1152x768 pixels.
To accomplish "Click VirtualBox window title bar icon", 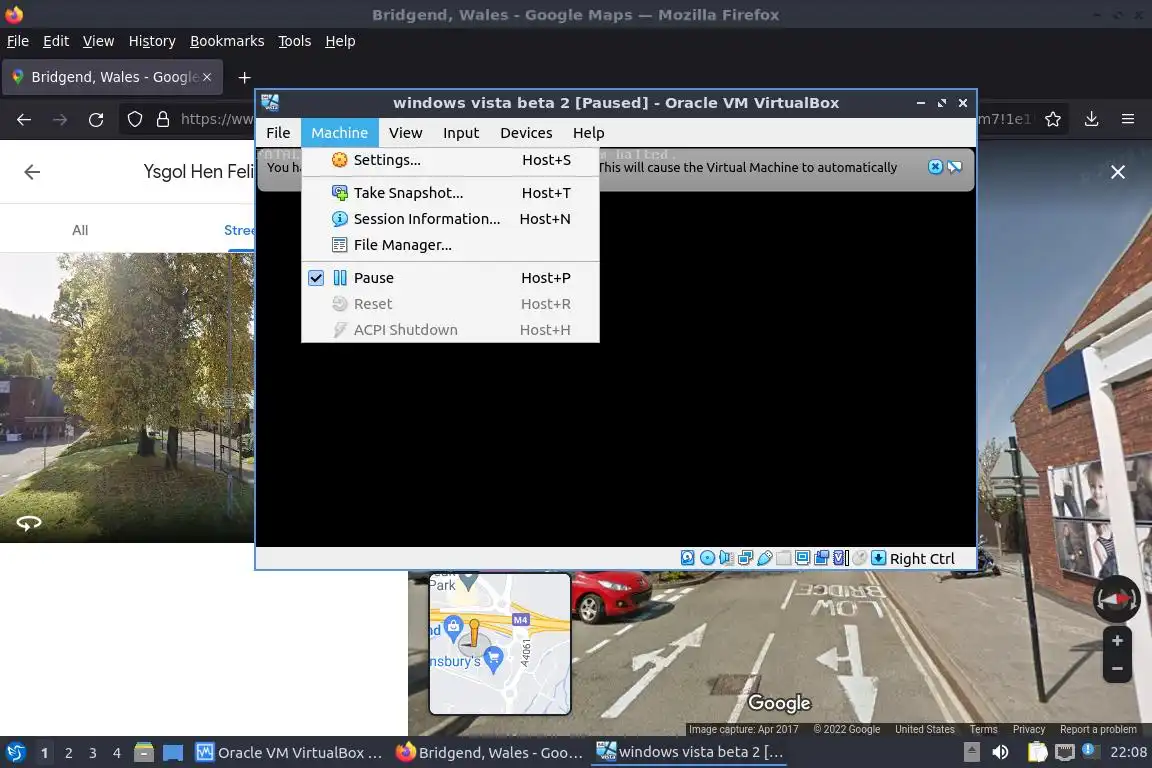I will pos(270,103).
